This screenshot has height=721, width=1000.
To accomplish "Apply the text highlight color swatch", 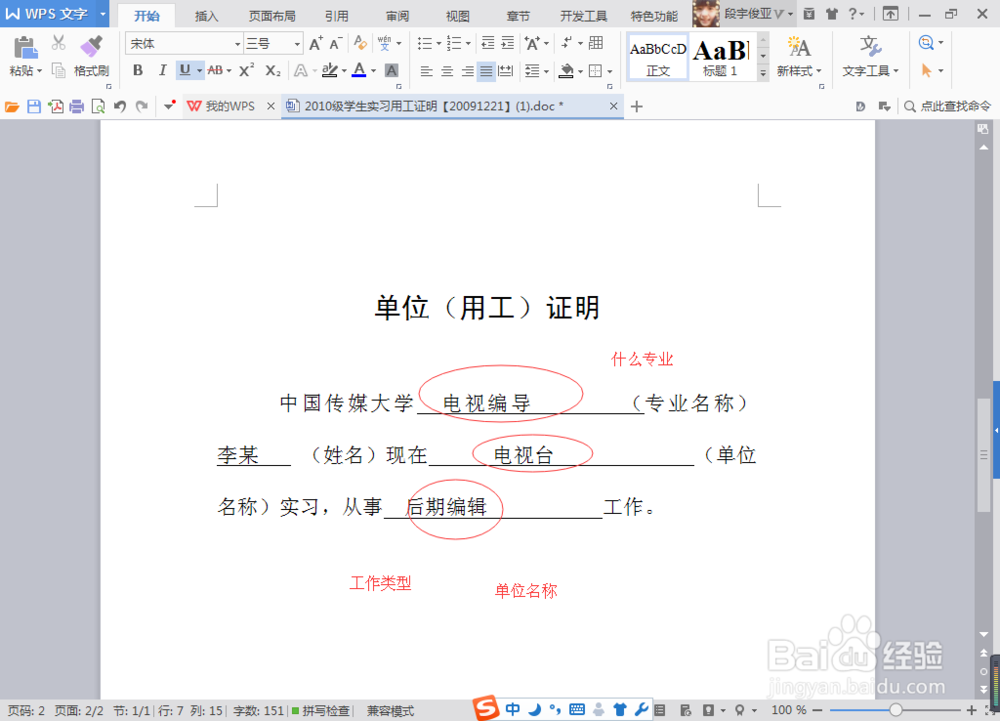I will tap(329, 70).
